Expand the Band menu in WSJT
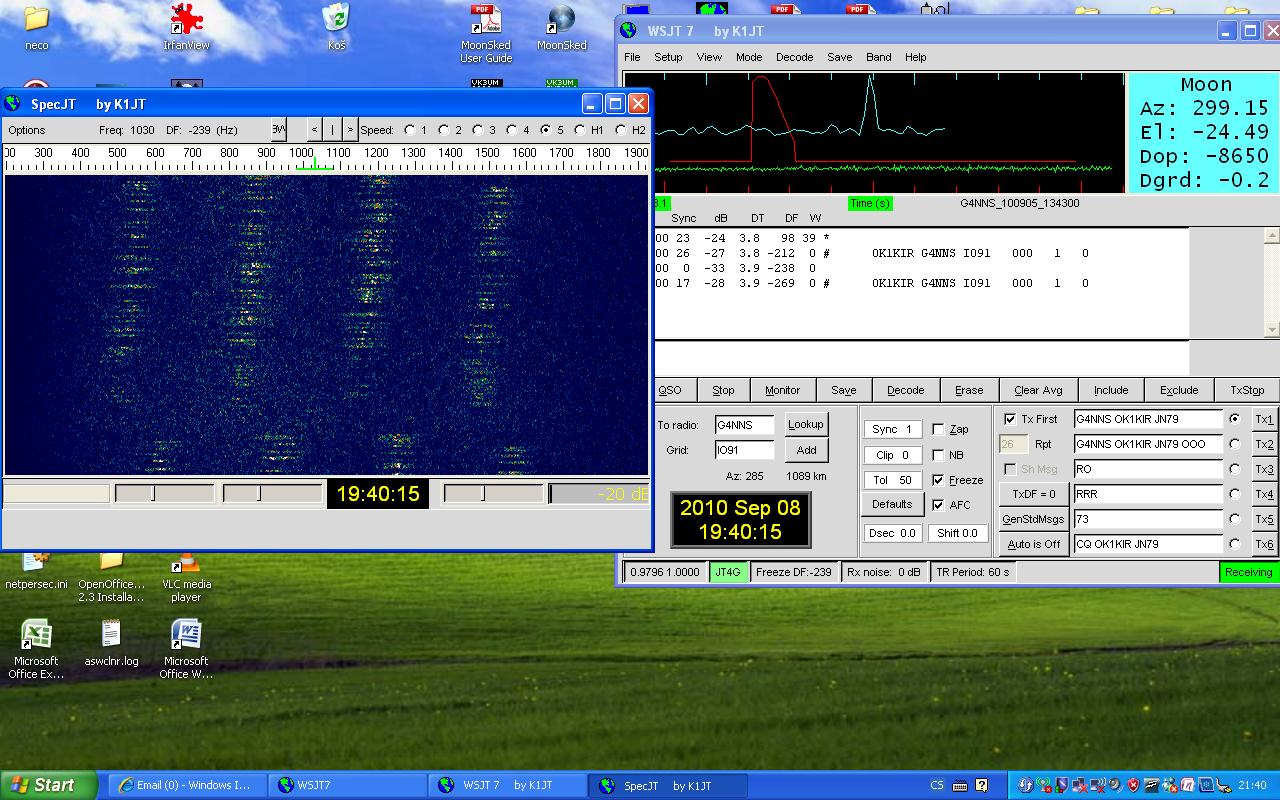 click(878, 57)
